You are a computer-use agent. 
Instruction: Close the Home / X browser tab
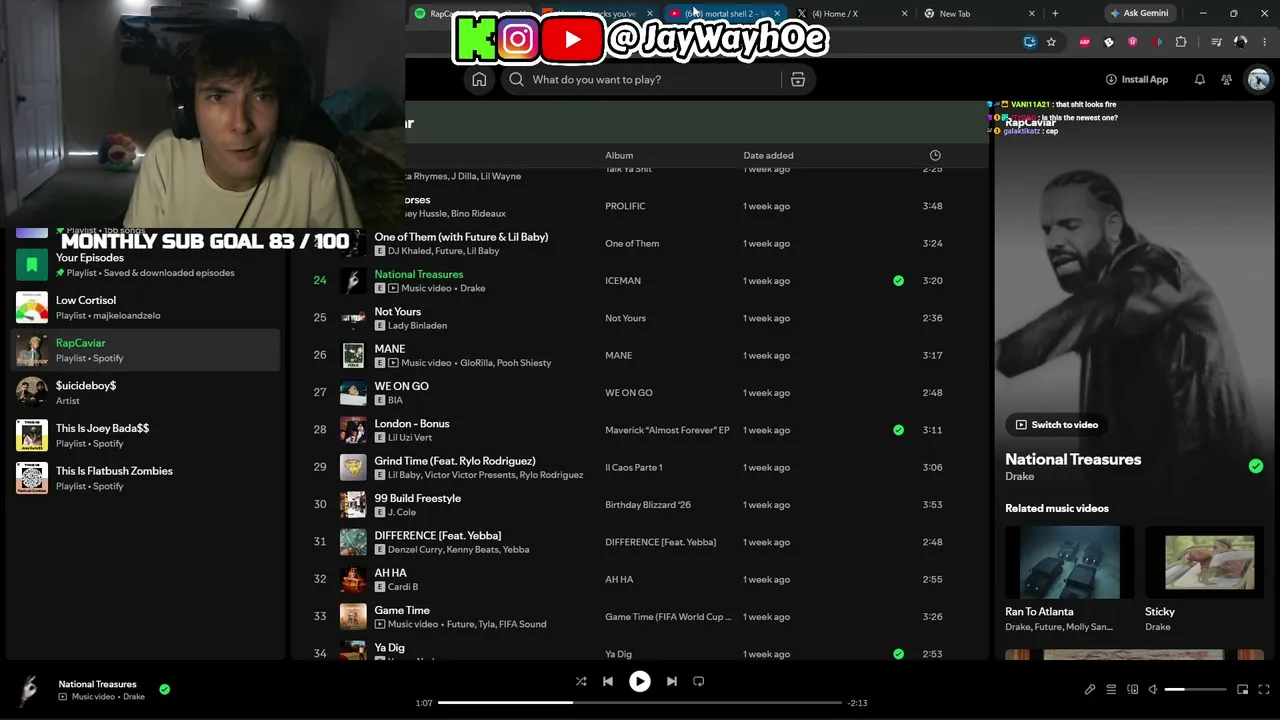[x=905, y=14]
